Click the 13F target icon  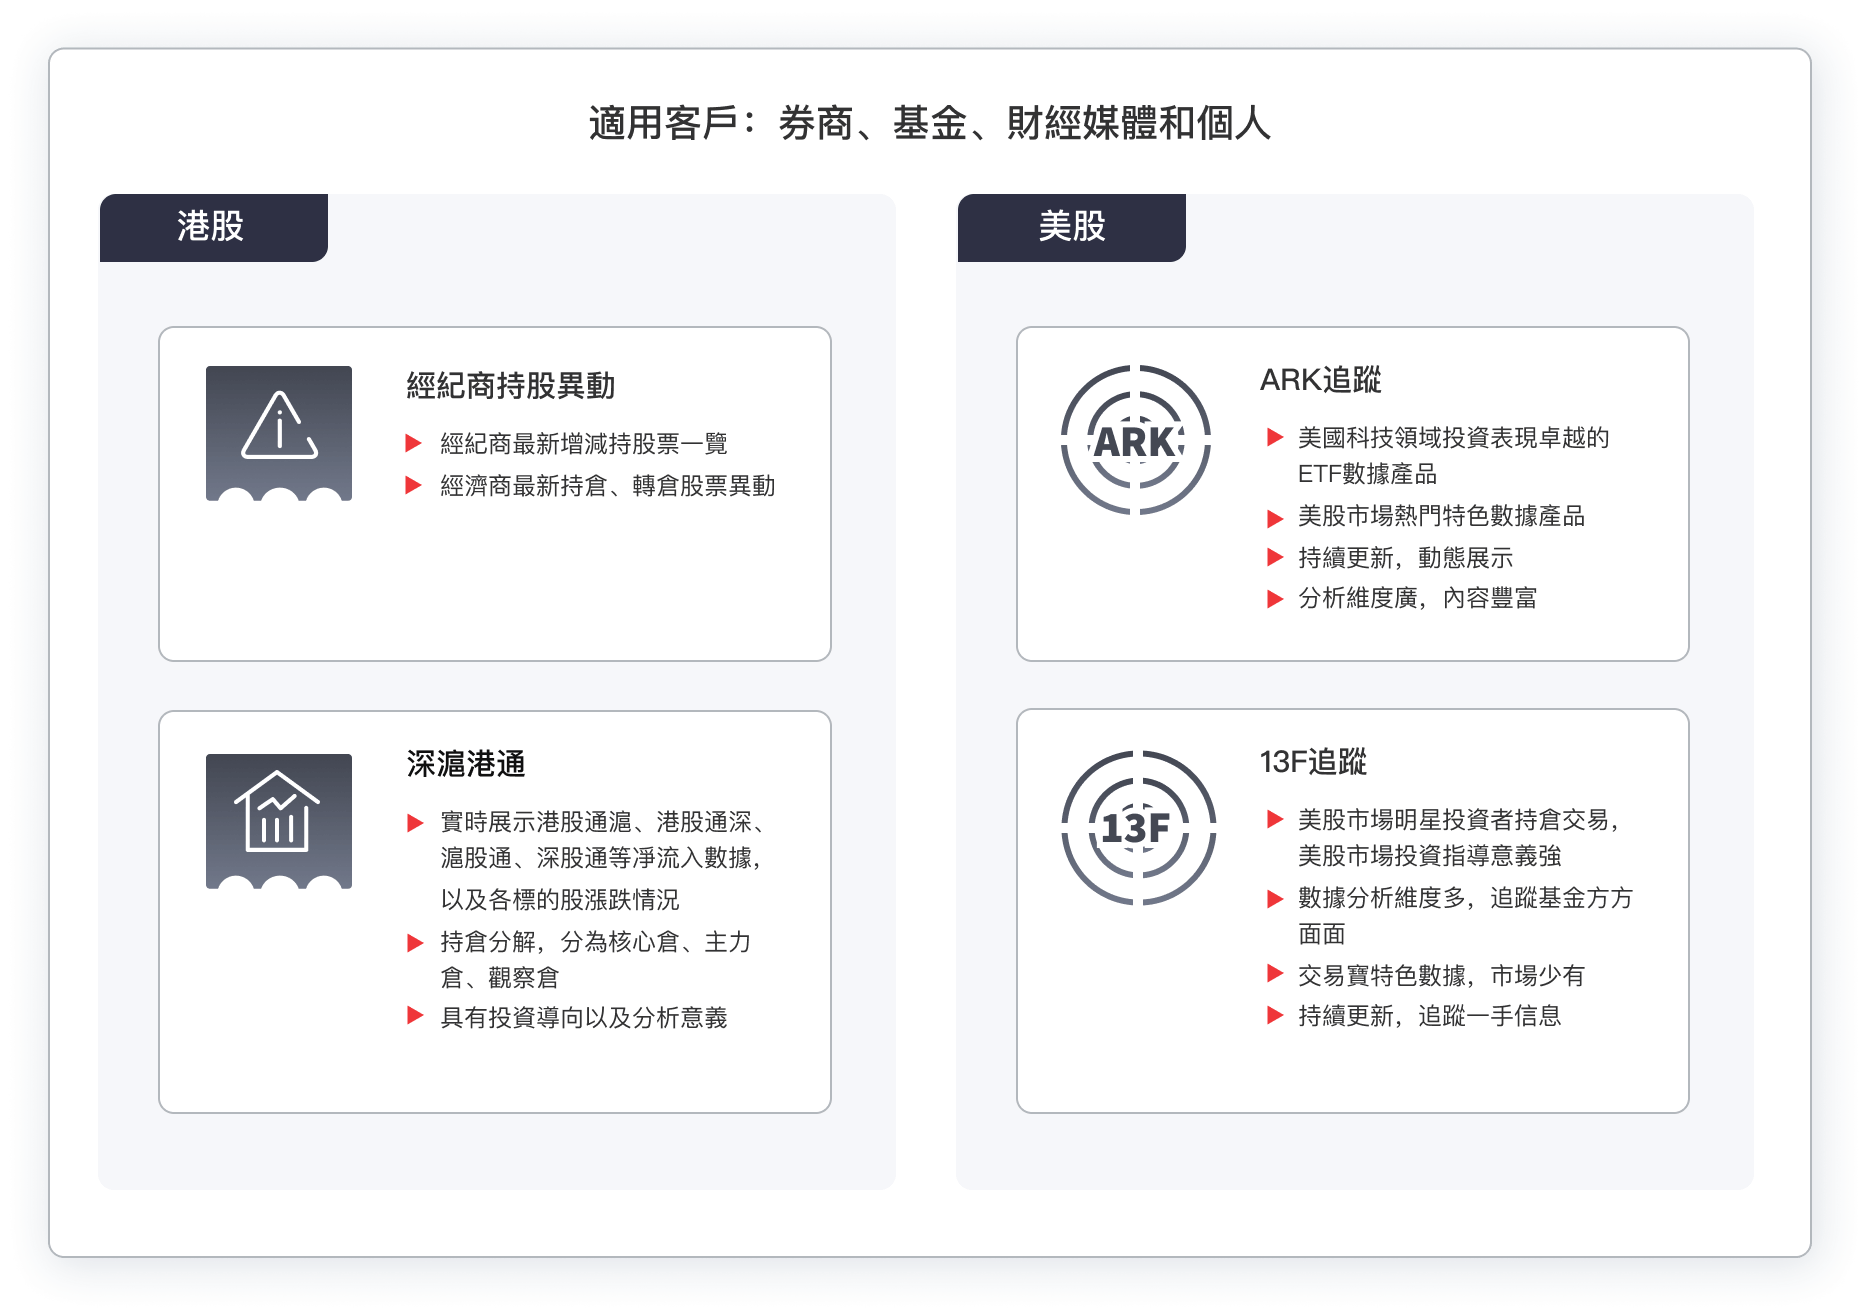(1138, 825)
